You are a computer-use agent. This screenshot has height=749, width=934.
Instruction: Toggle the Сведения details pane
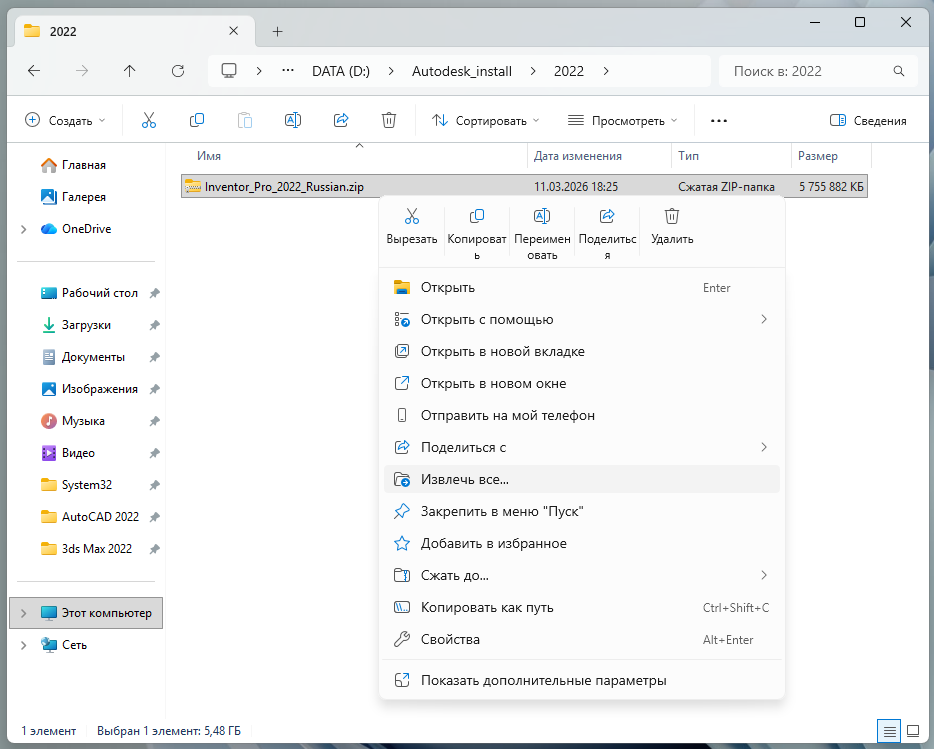pos(868,120)
